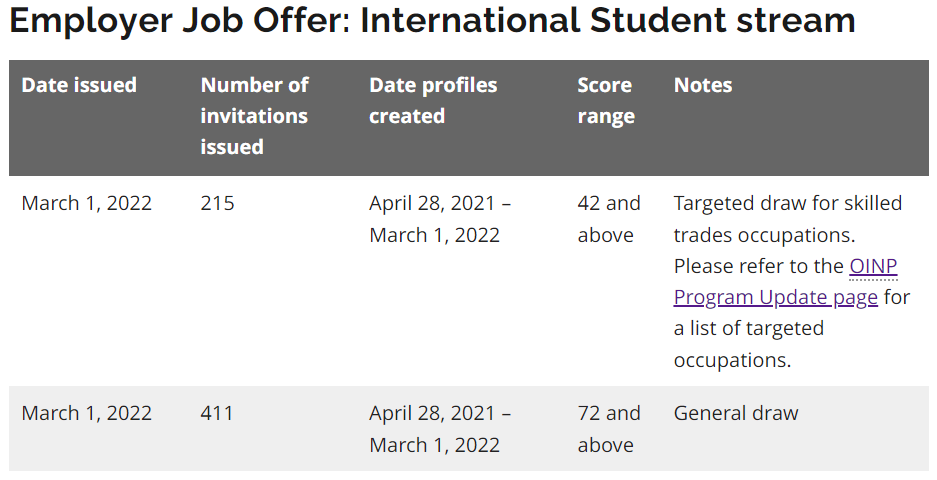
Task: Click the Score range column header
Action: (605, 100)
